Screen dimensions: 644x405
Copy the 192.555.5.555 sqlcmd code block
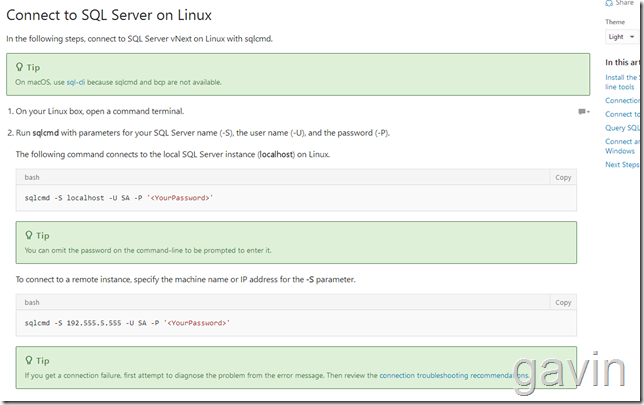point(563,302)
